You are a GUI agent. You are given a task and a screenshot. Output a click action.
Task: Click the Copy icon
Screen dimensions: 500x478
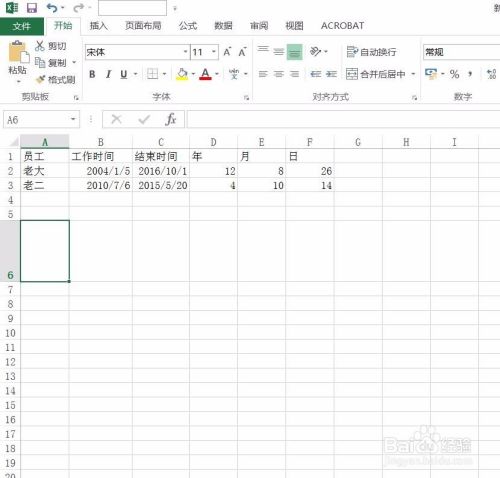(40, 62)
